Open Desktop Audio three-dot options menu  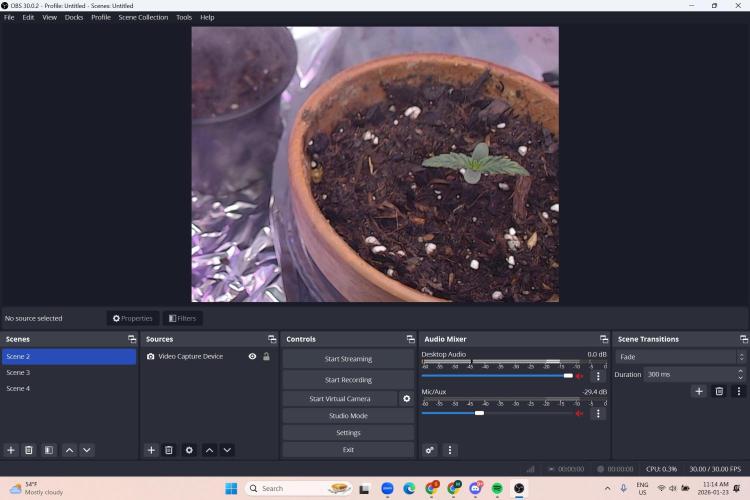coord(598,376)
